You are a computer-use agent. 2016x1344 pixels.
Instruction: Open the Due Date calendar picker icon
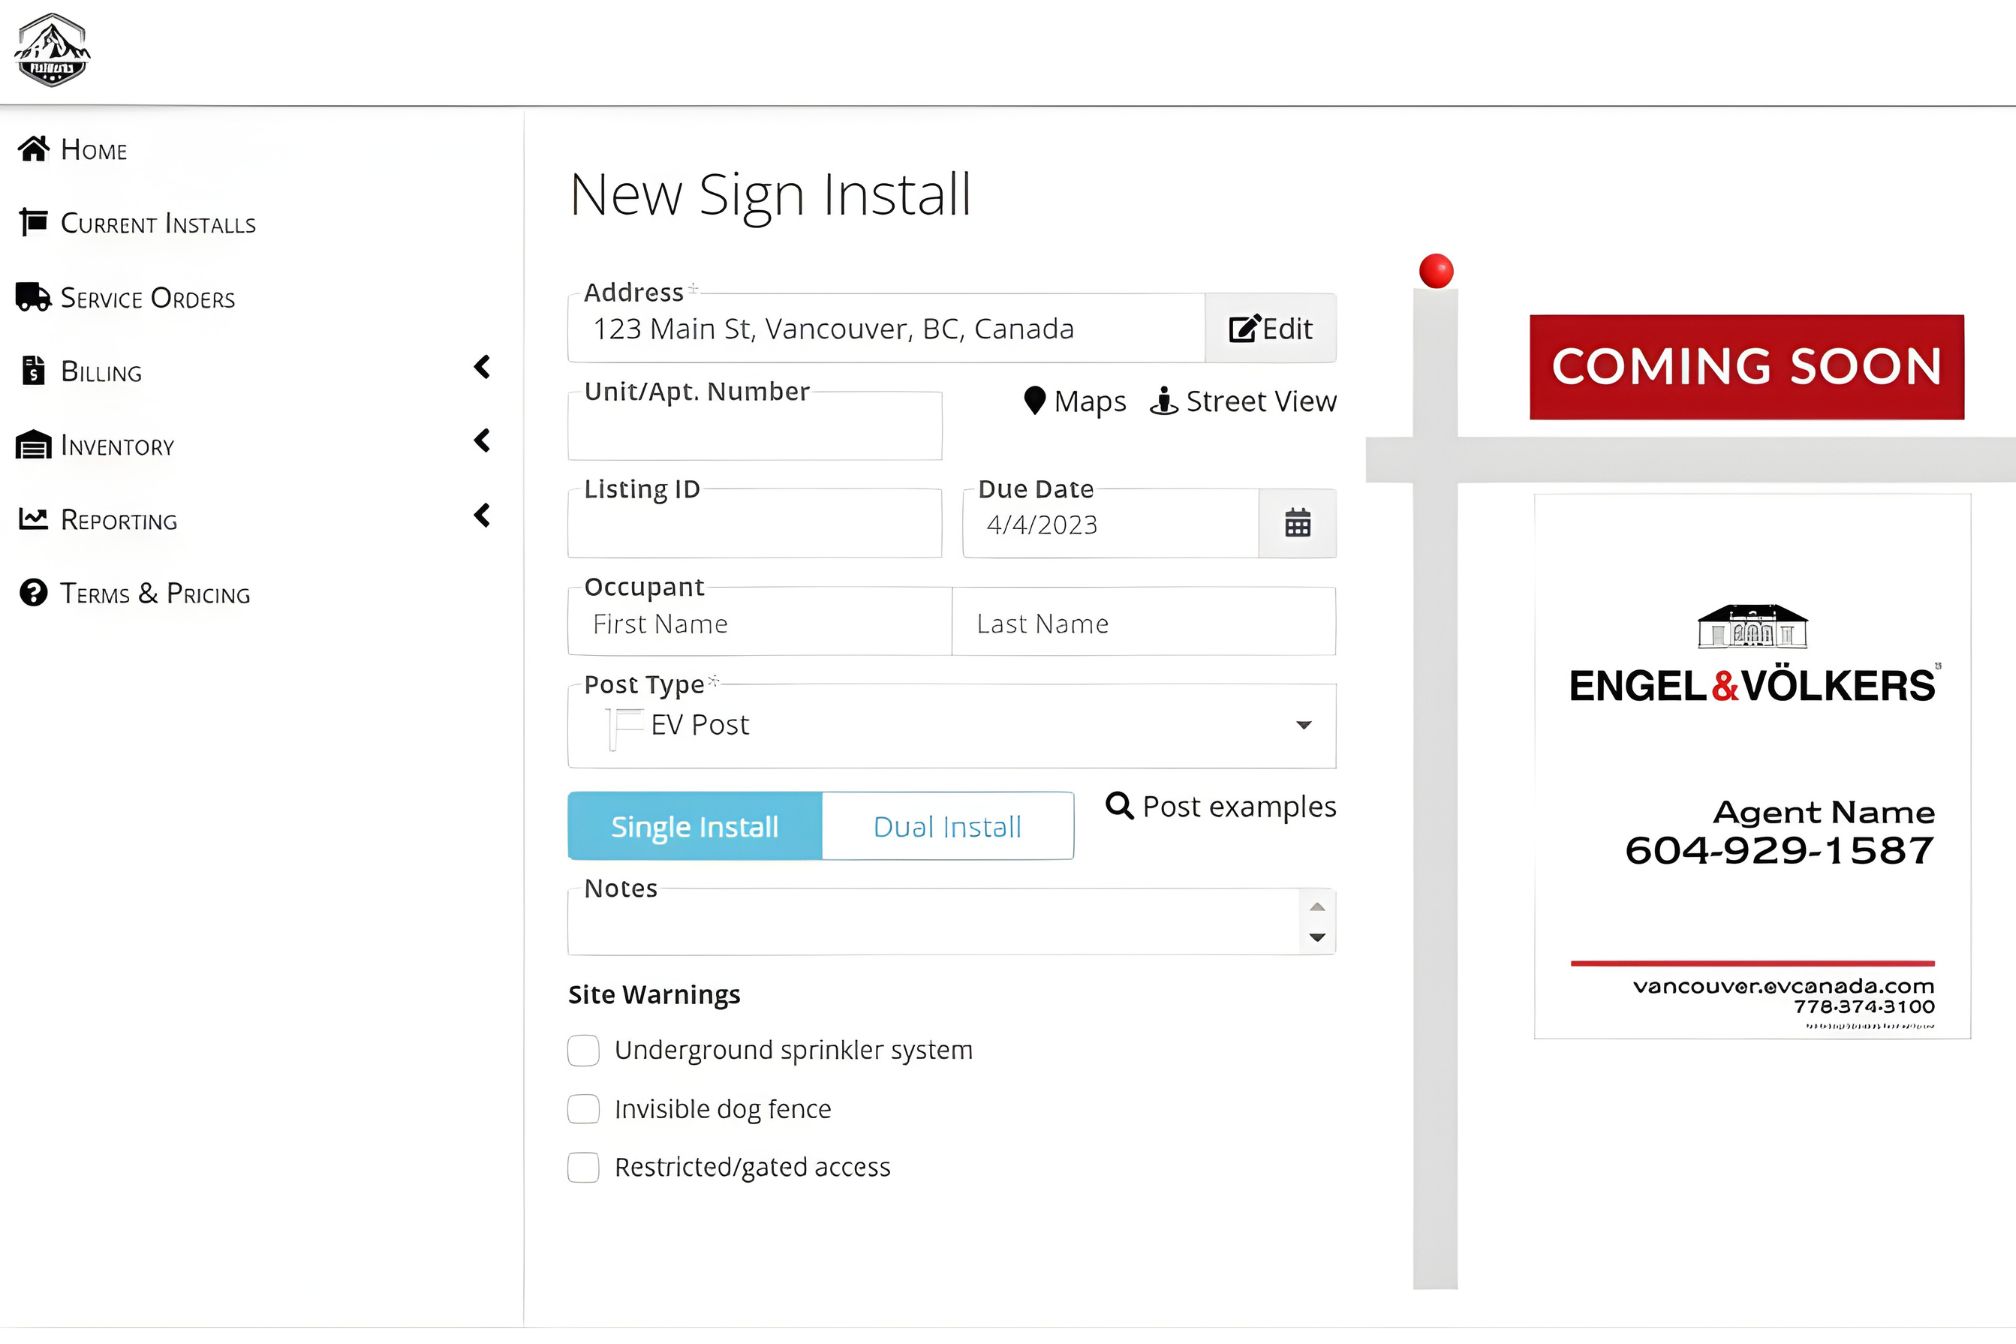[1297, 523]
